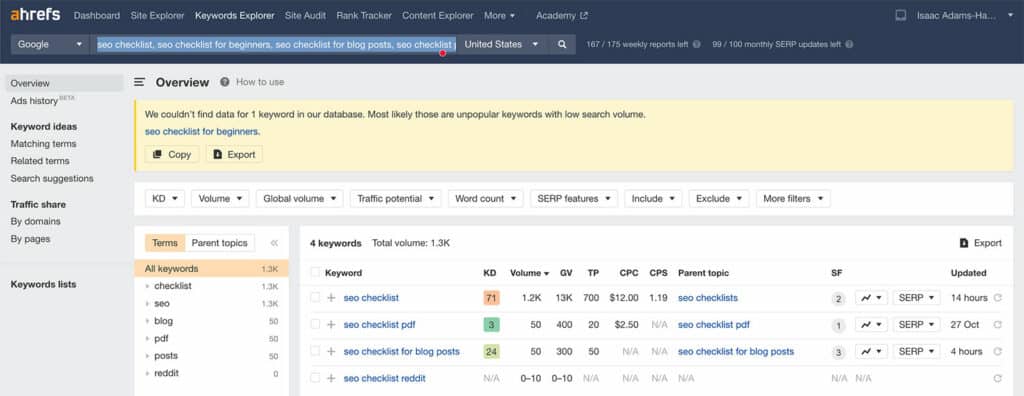The image size is (1024, 396).
Task: Switch to Parent topics tab
Action: pos(220,243)
